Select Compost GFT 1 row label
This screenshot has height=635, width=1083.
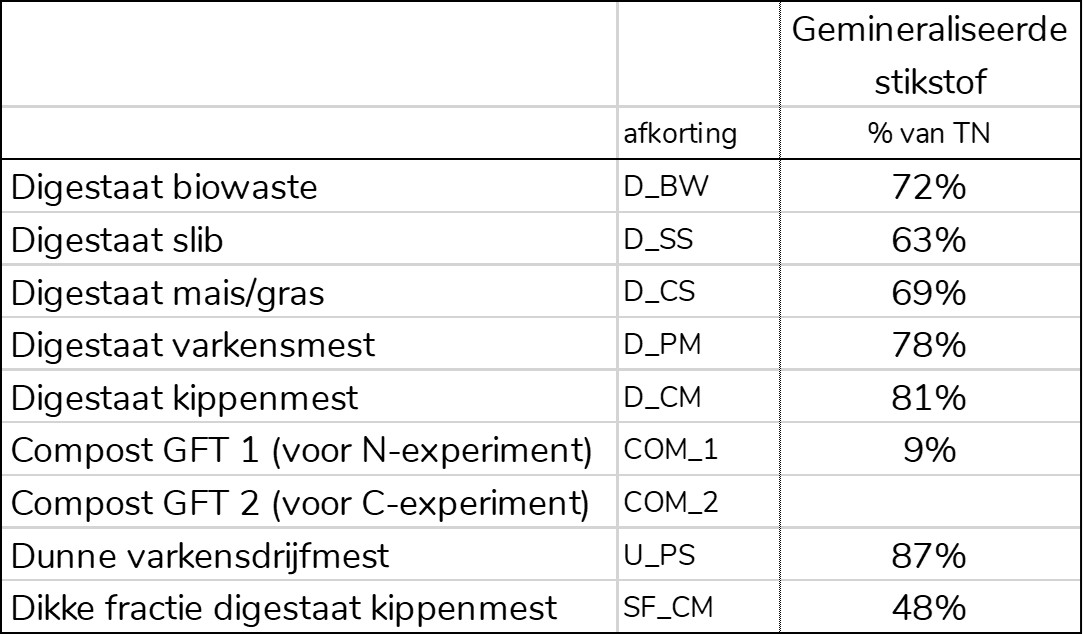[x=301, y=451]
